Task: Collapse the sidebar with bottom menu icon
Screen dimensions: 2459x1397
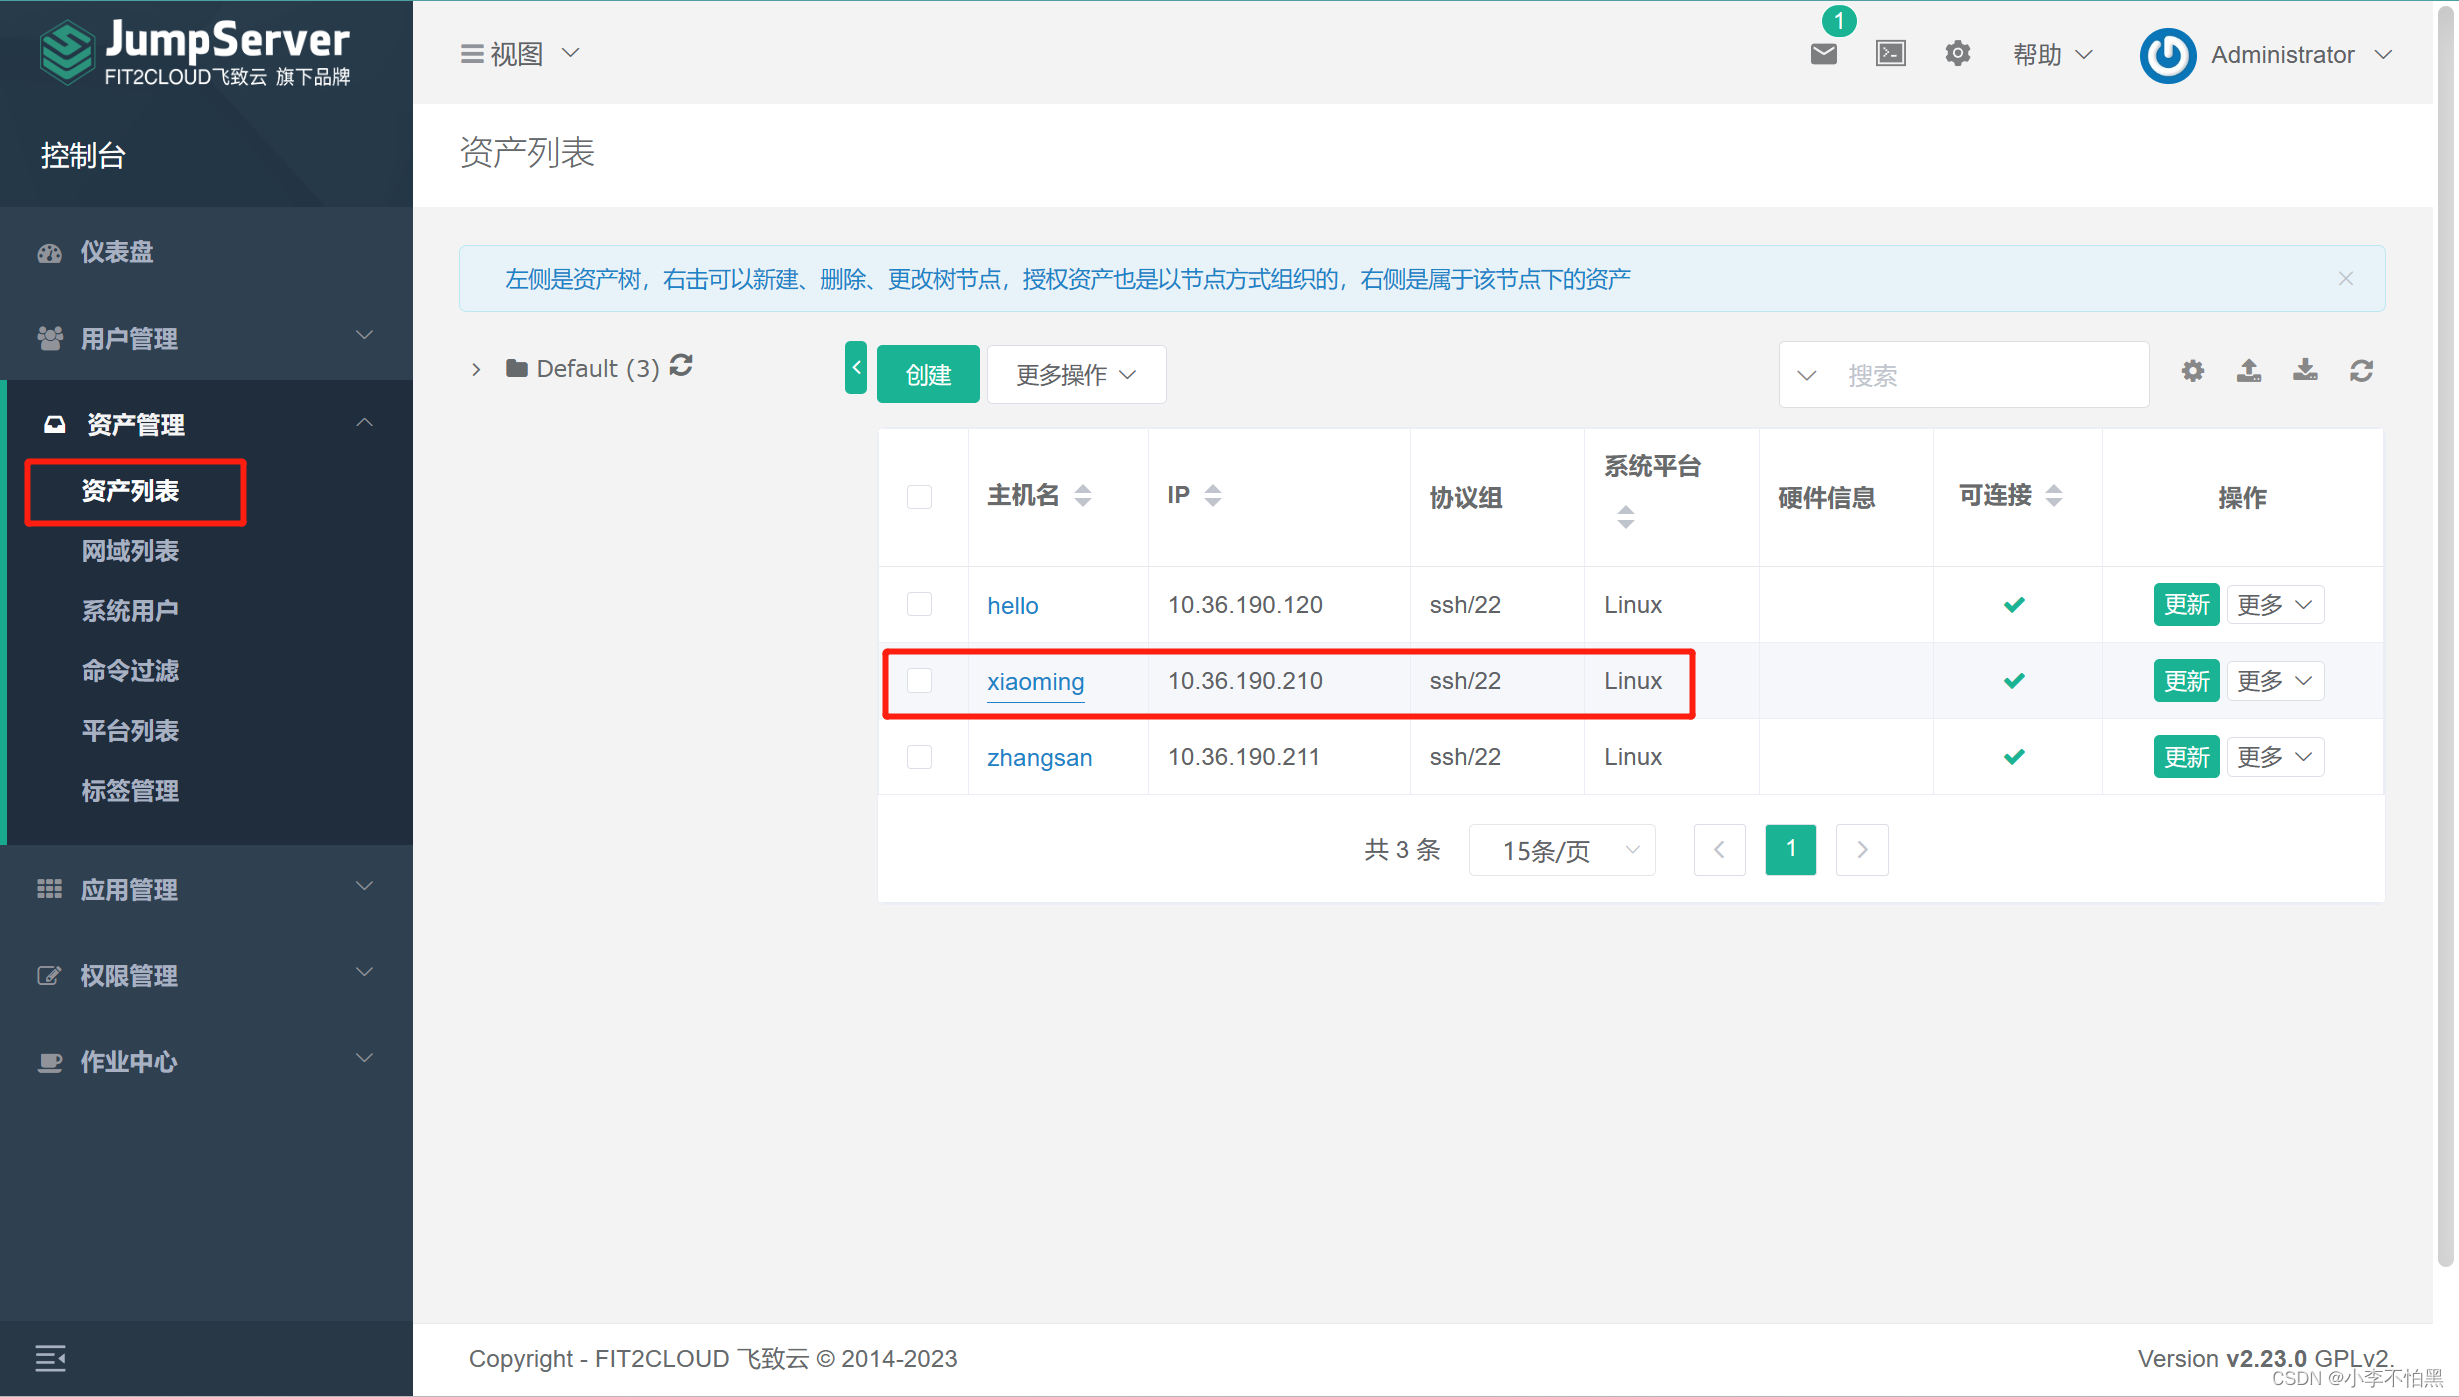Action: 50,1358
